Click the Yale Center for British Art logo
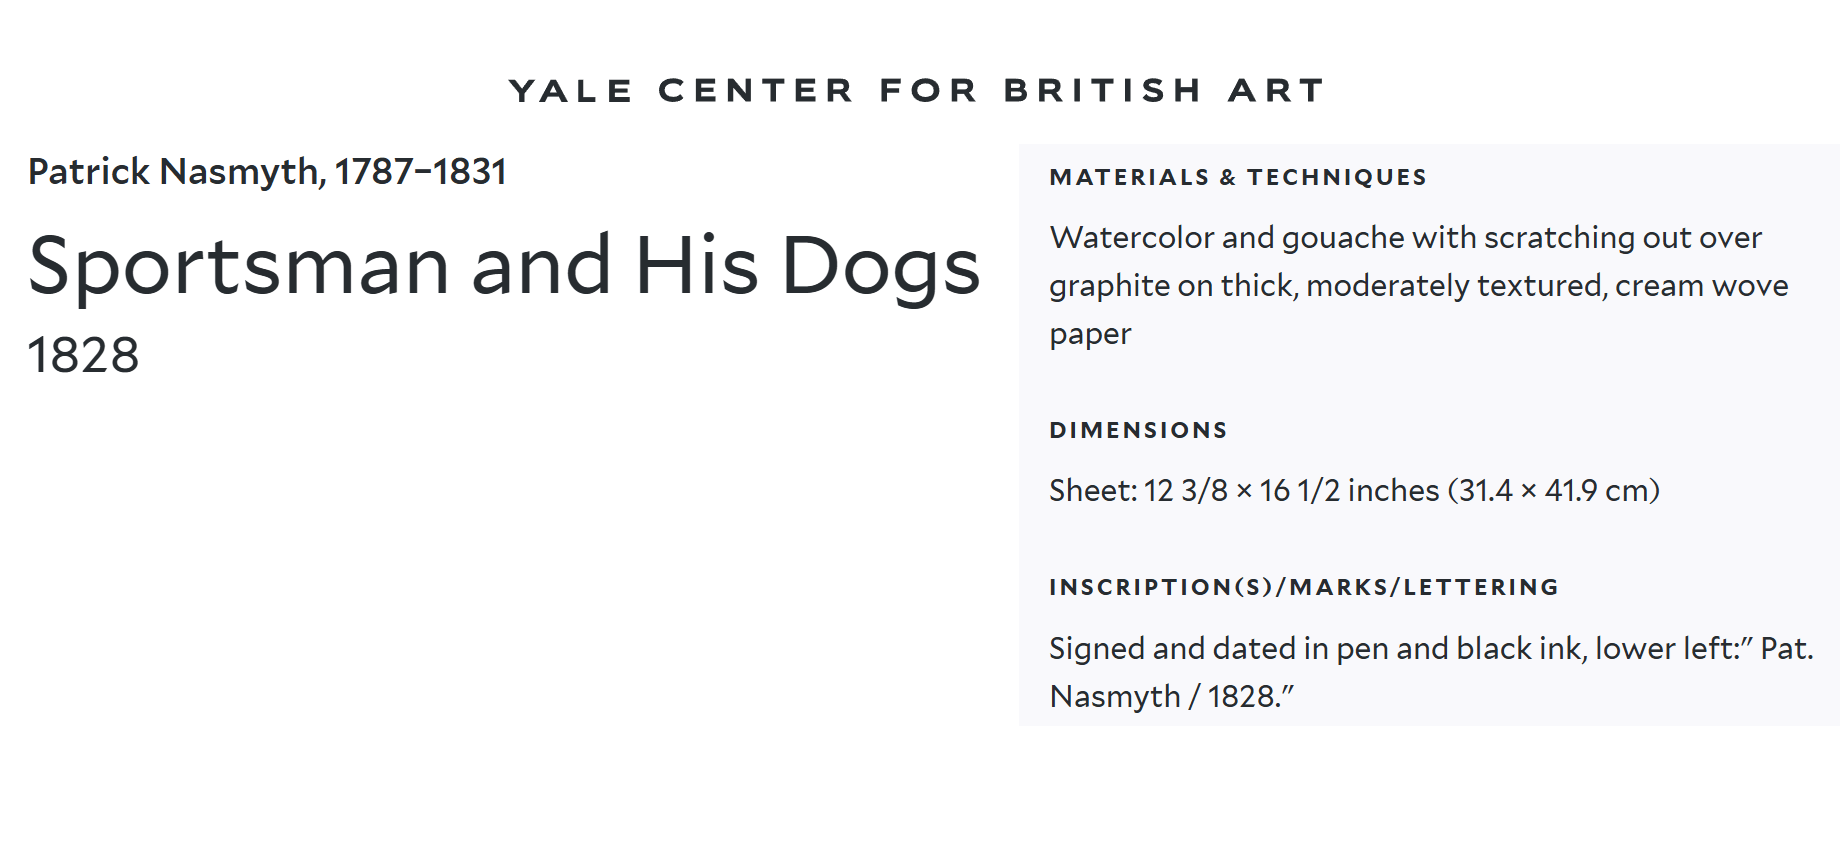 coord(917,90)
